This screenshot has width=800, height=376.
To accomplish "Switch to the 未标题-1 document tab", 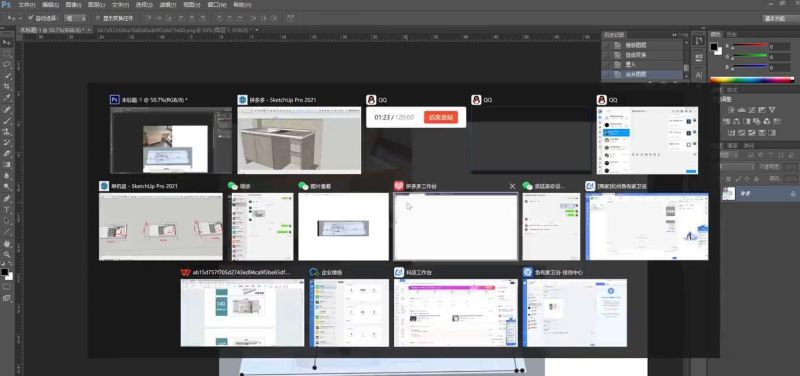I will pyautogui.click(x=52, y=30).
